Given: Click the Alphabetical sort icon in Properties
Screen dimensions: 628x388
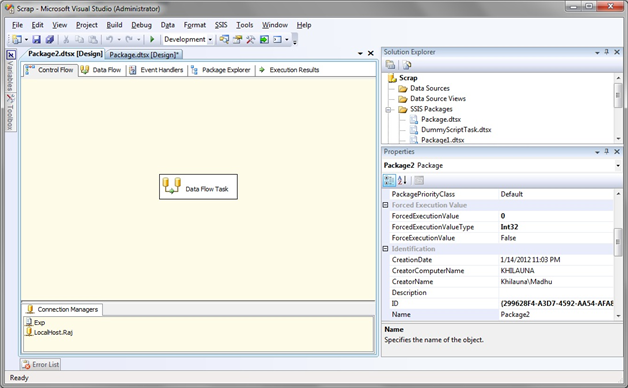Looking at the screenshot, I should click(402, 180).
